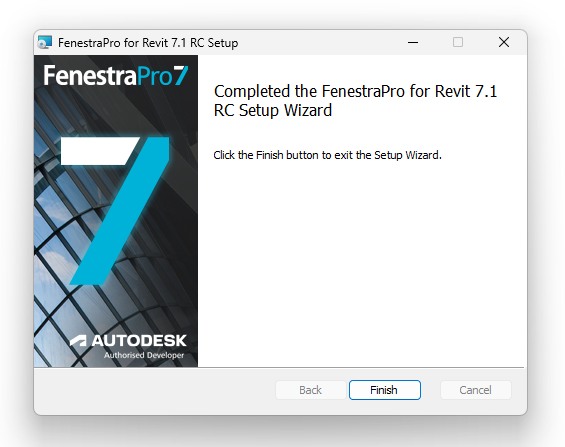Click the AUTODESK wordmark
Screen dimensions: 565x447
point(139,340)
